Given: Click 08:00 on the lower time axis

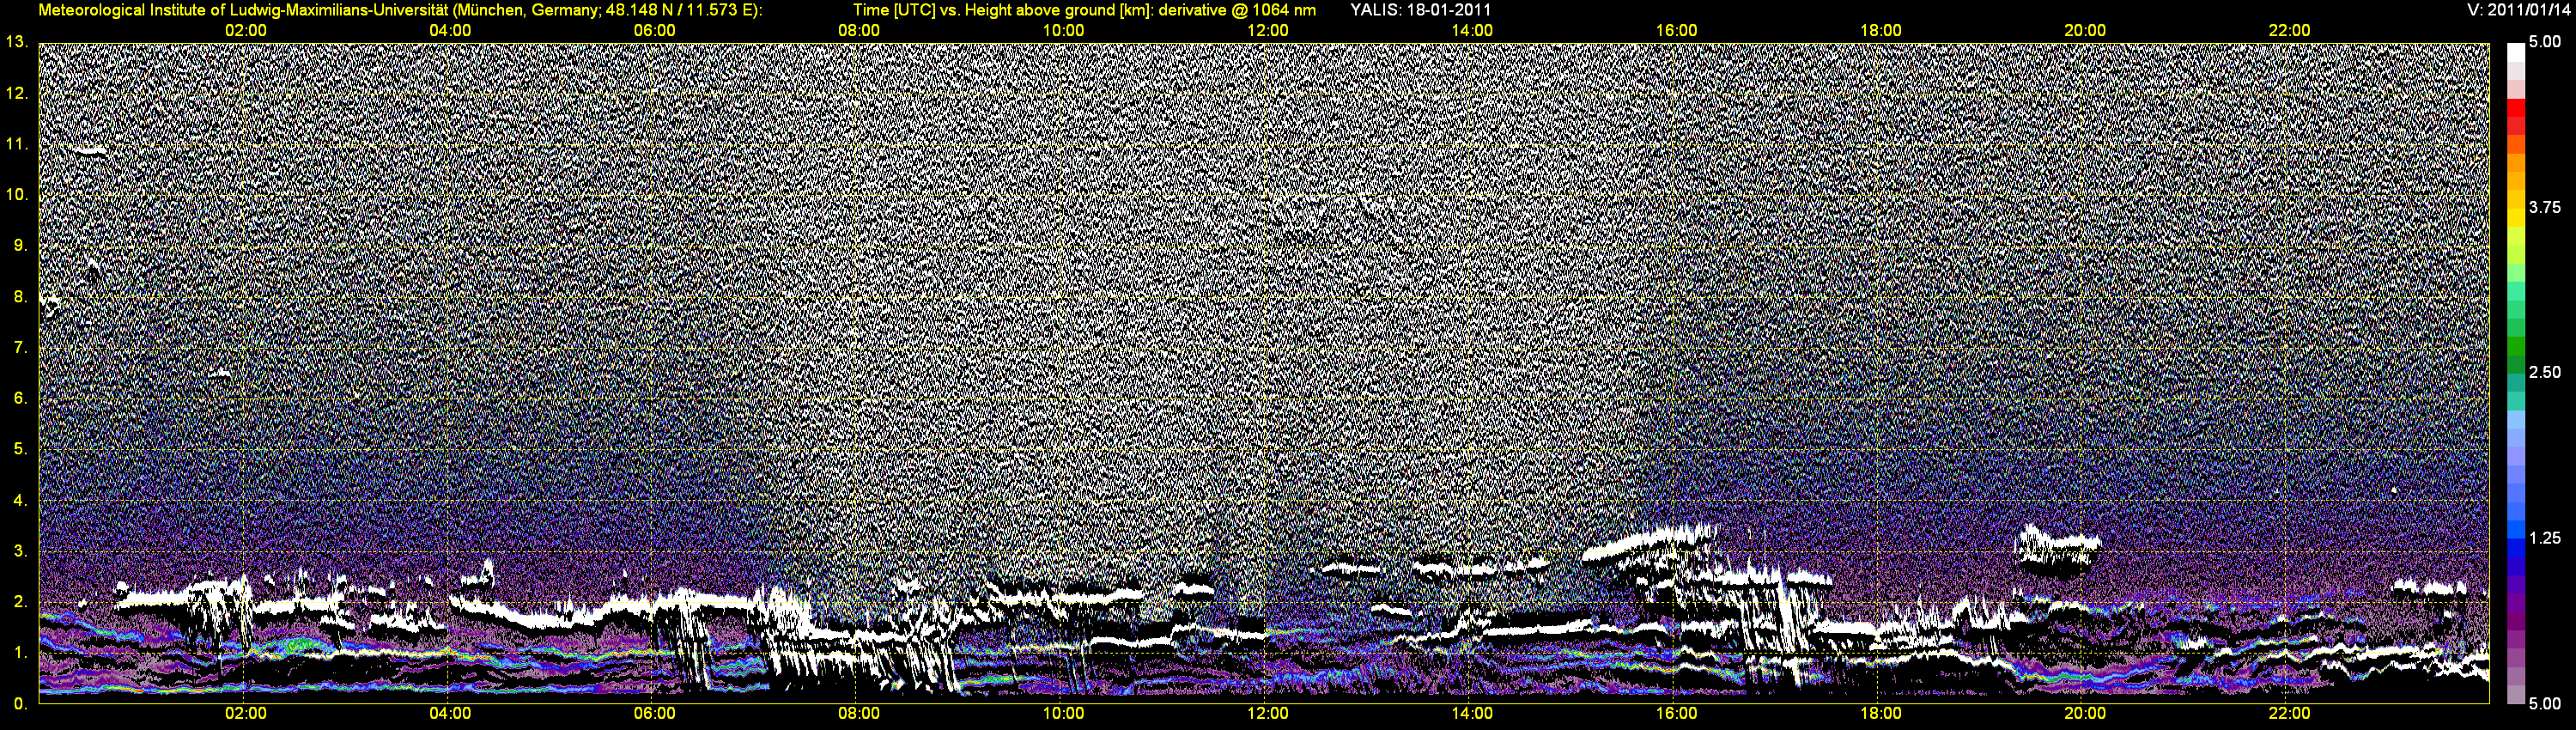Looking at the screenshot, I should 859,714.
